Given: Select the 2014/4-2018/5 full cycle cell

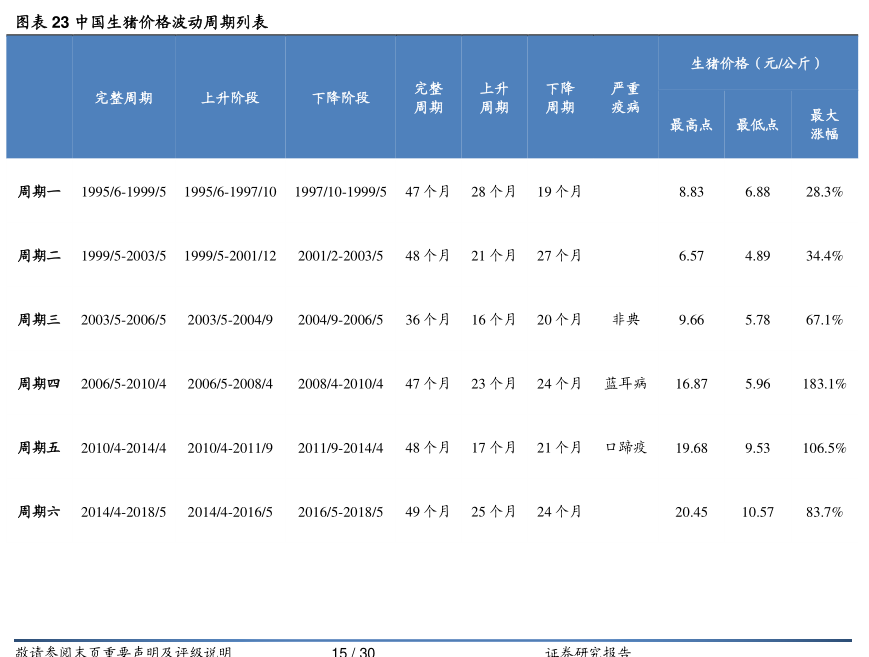Looking at the screenshot, I should [x=123, y=512].
